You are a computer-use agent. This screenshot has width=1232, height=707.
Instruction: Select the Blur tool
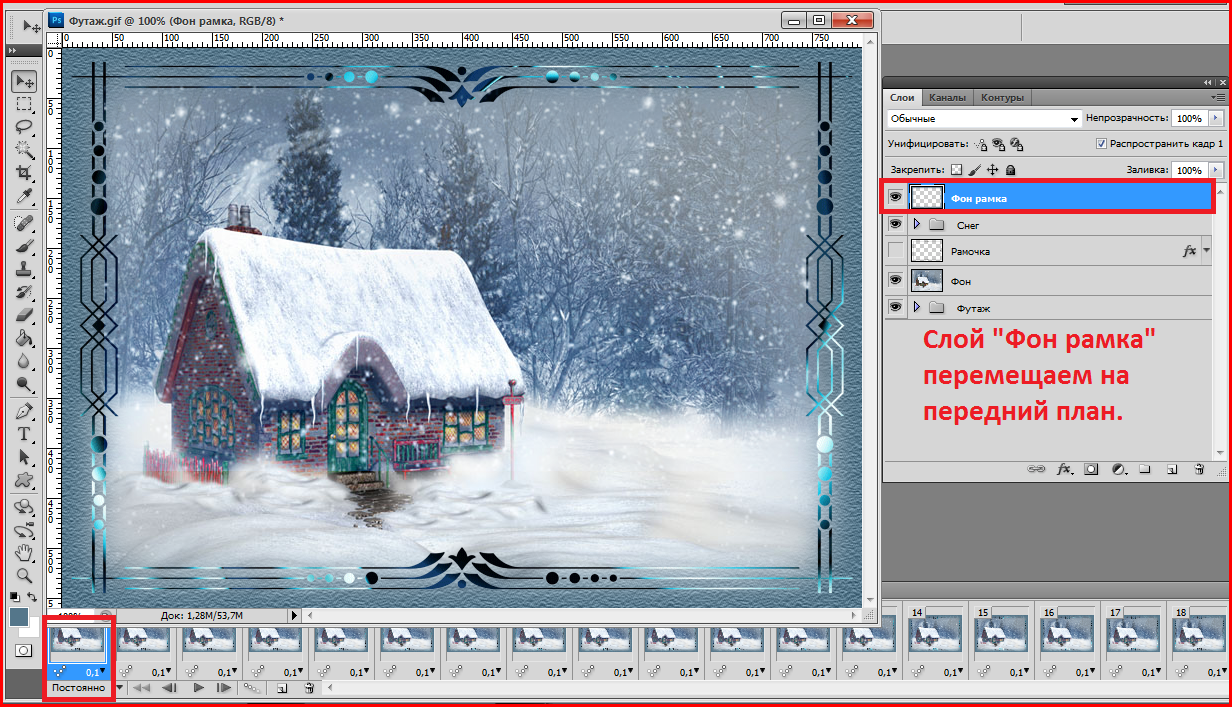coord(24,361)
